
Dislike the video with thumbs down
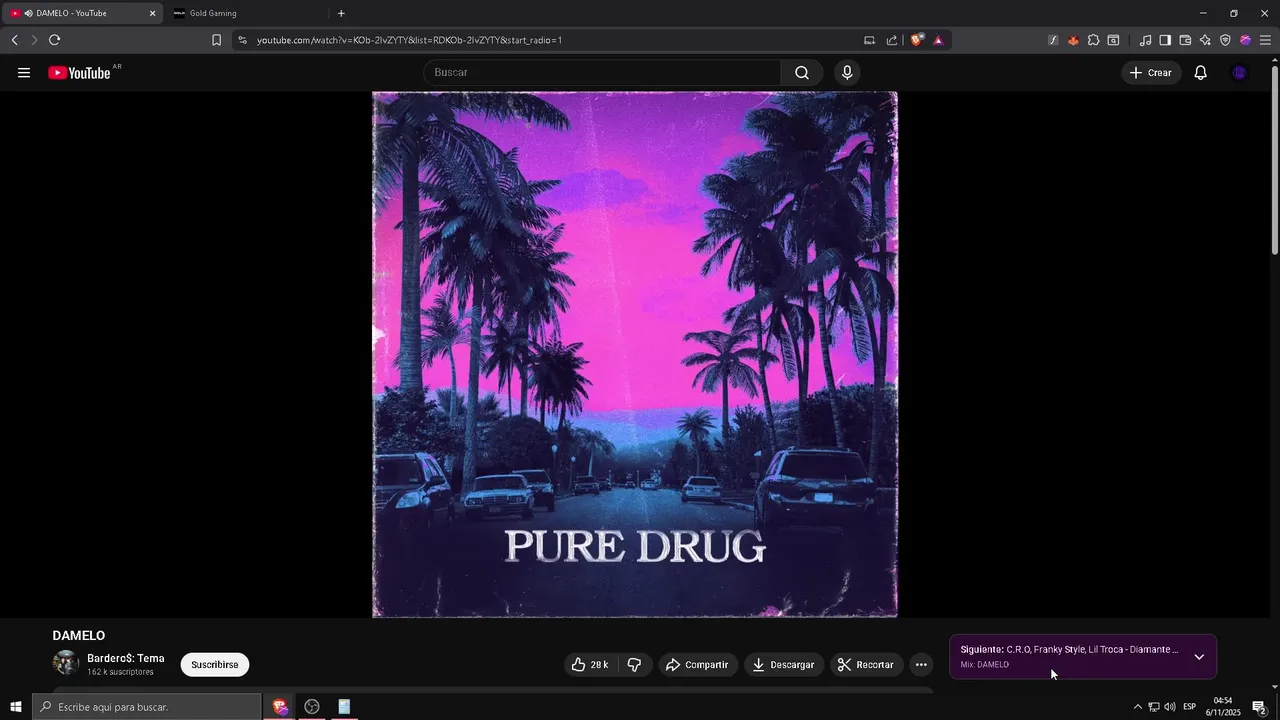(x=634, y=665)
